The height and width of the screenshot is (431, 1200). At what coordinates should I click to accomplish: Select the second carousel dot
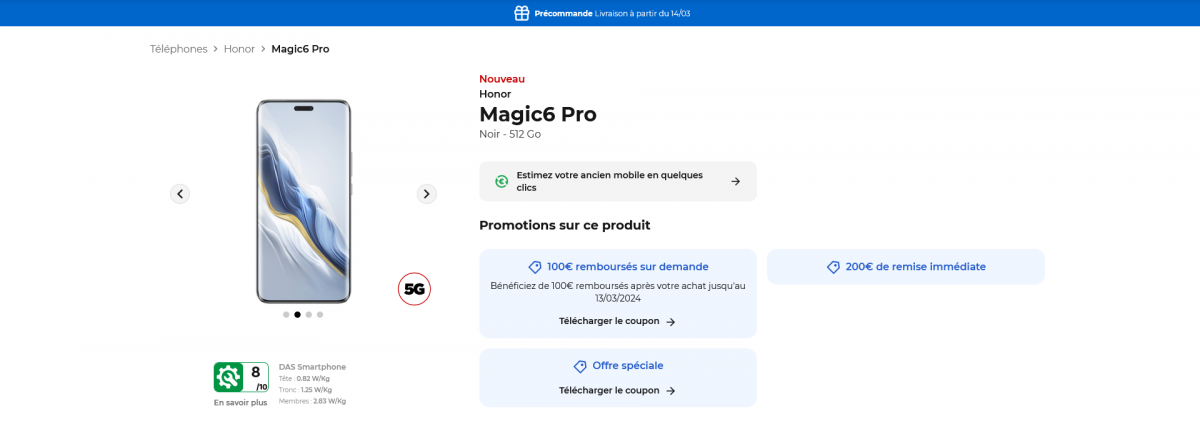(x=297, y=314)
